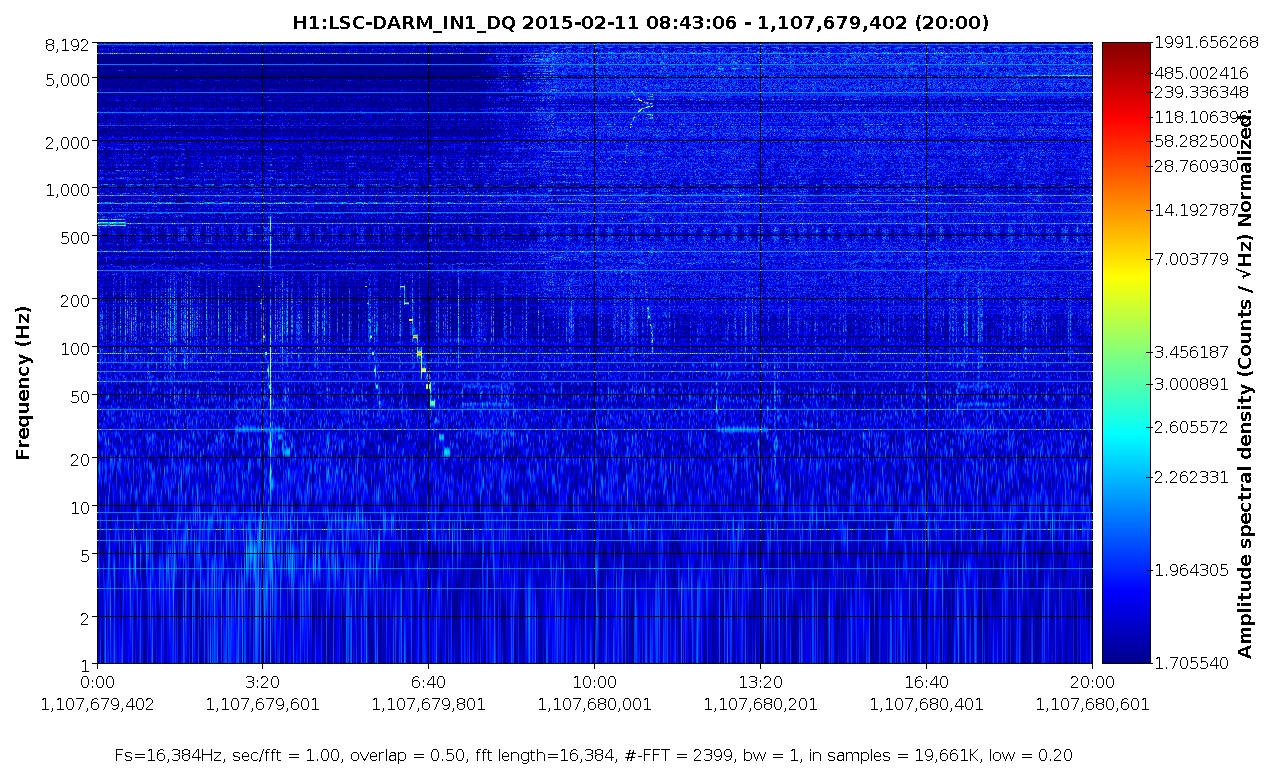This screenshot has width=1280, height=768.
Task: Click GPS time 1,107,680,601 below 20:00
Action: (1092, 704)
